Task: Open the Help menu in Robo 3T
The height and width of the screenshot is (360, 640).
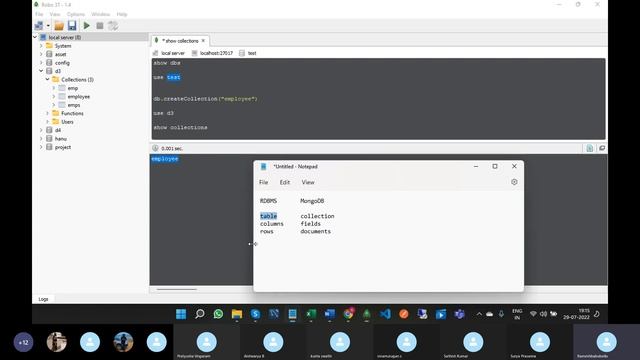Action: (122, 14)
